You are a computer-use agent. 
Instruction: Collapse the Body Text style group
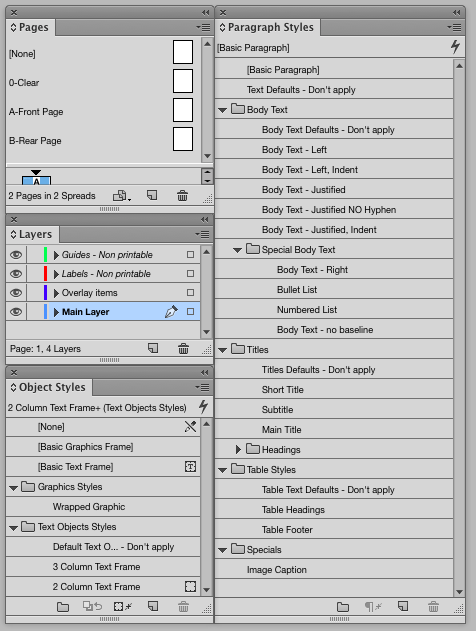[223, 110]
